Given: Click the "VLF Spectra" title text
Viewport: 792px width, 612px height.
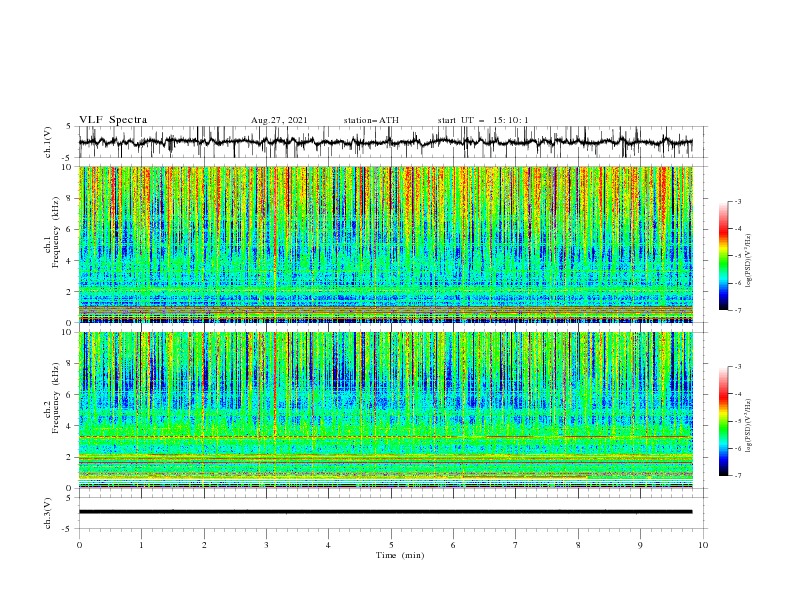Looking at the screenshot, I should [x=113, y=120].
